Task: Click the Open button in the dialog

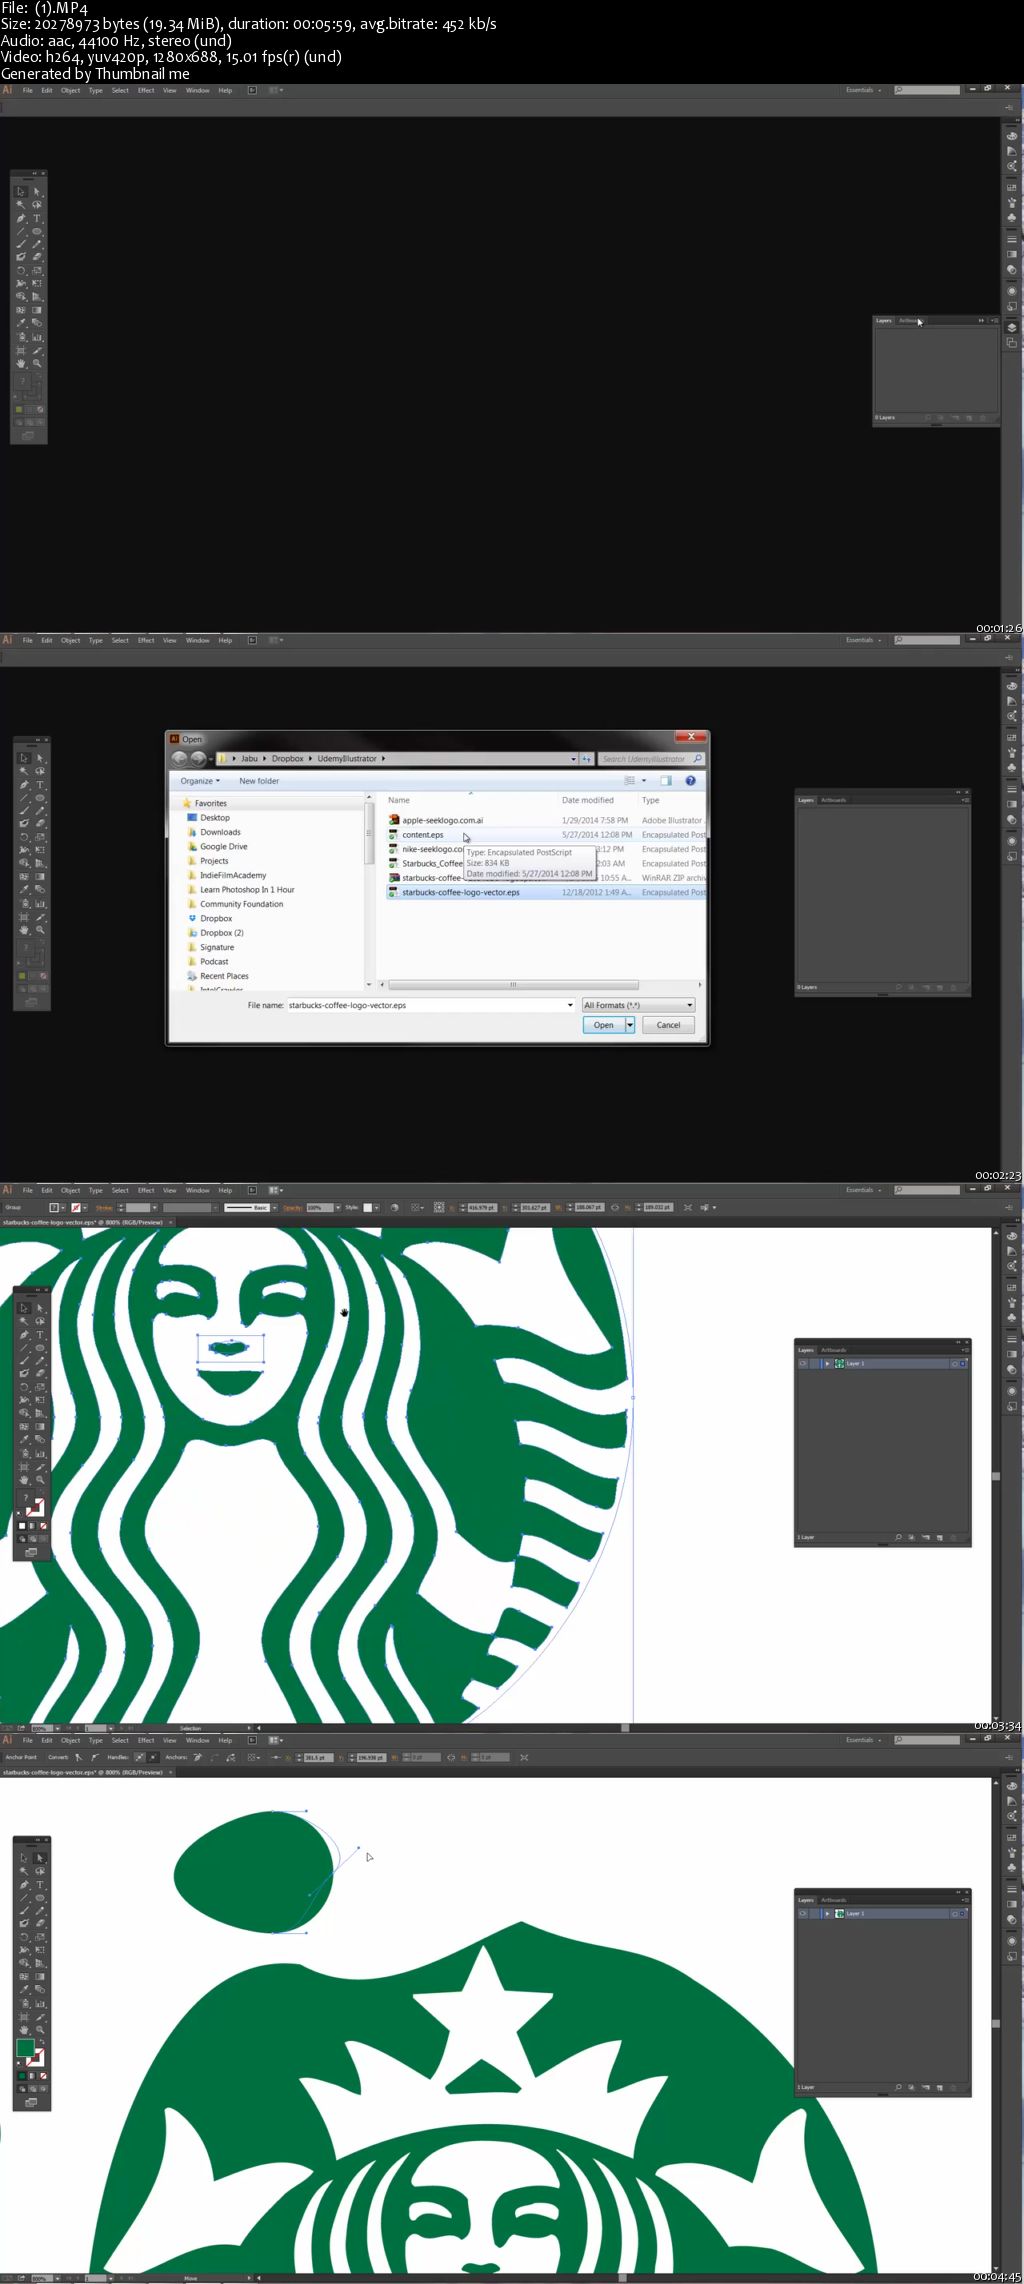Action: 604,1025
